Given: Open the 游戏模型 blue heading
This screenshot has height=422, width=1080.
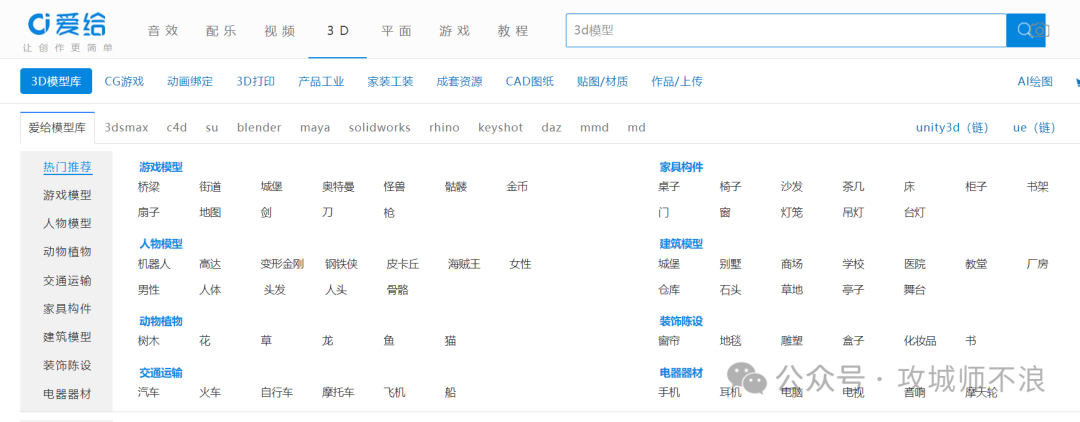Looking at the screenshot, I should point(160,167).
